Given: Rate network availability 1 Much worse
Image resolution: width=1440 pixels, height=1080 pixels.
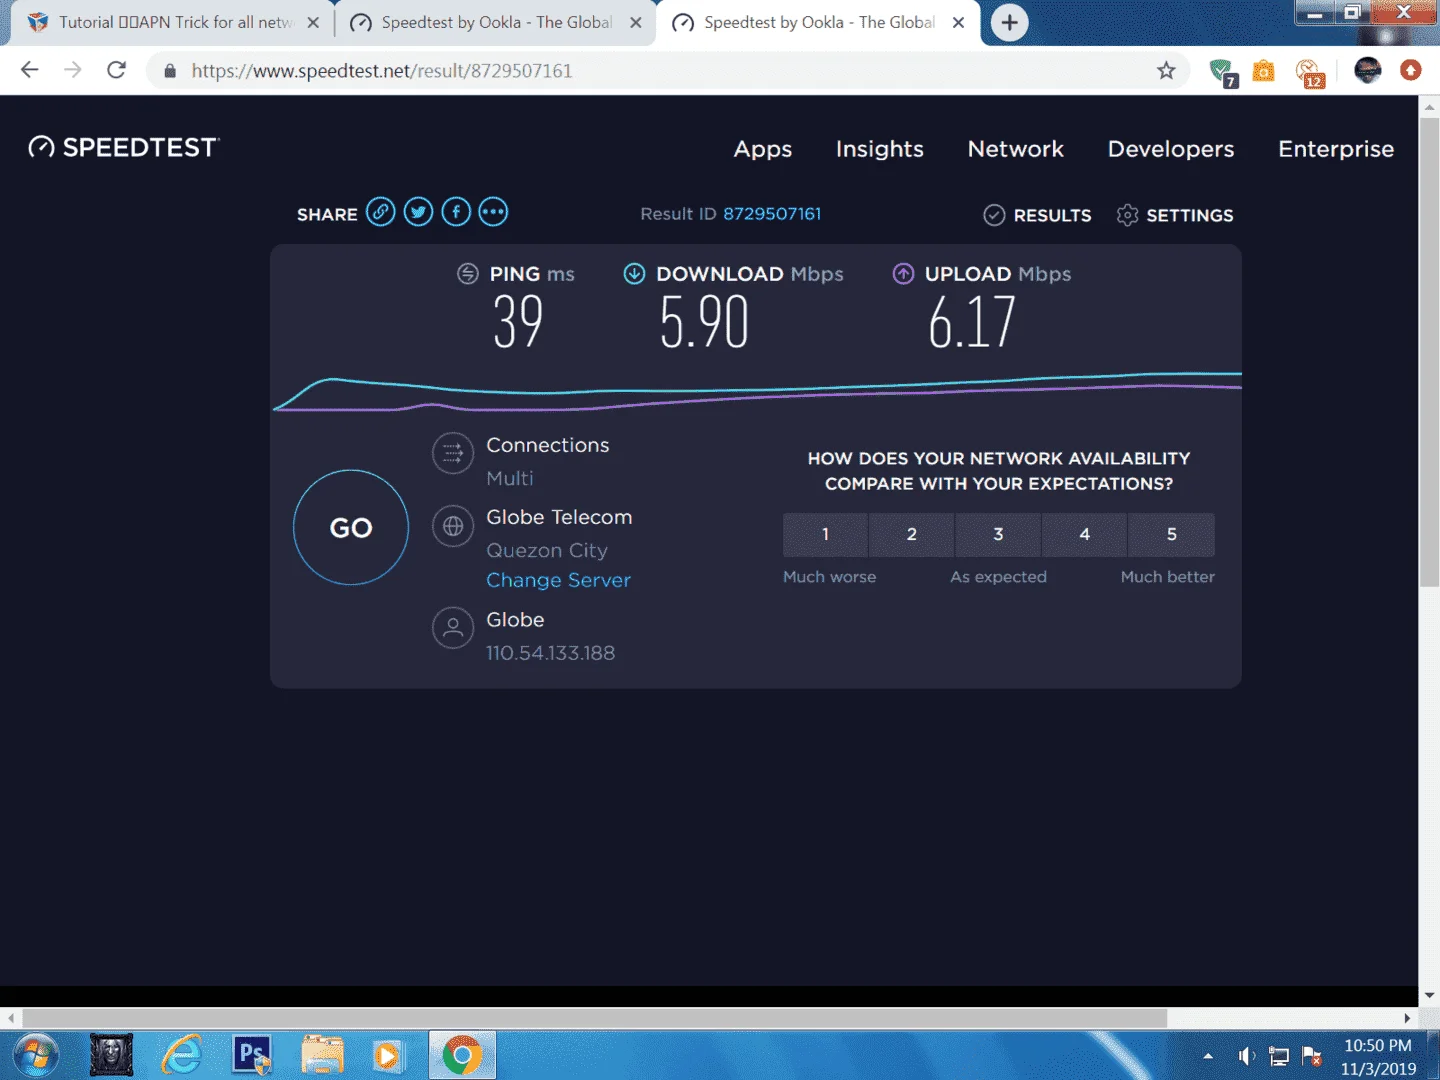Looking at the screenshot, I should click(x=825, y=535).
